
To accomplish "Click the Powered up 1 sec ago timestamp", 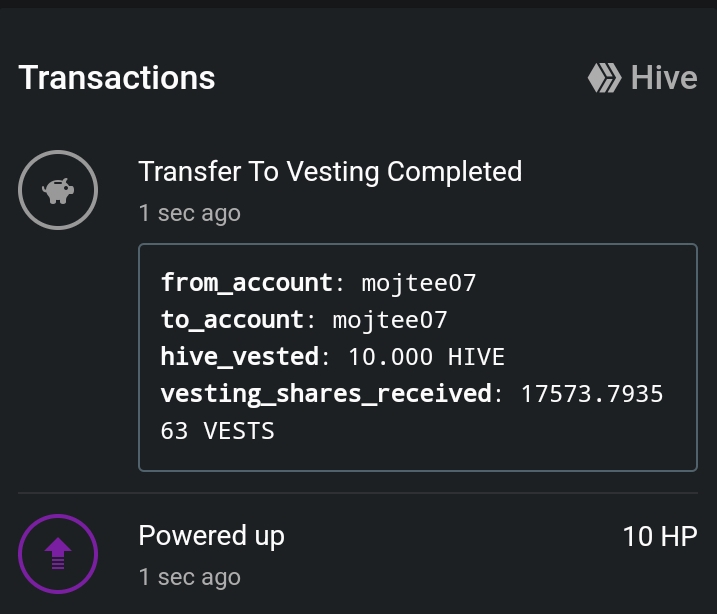I will [190, 577].
